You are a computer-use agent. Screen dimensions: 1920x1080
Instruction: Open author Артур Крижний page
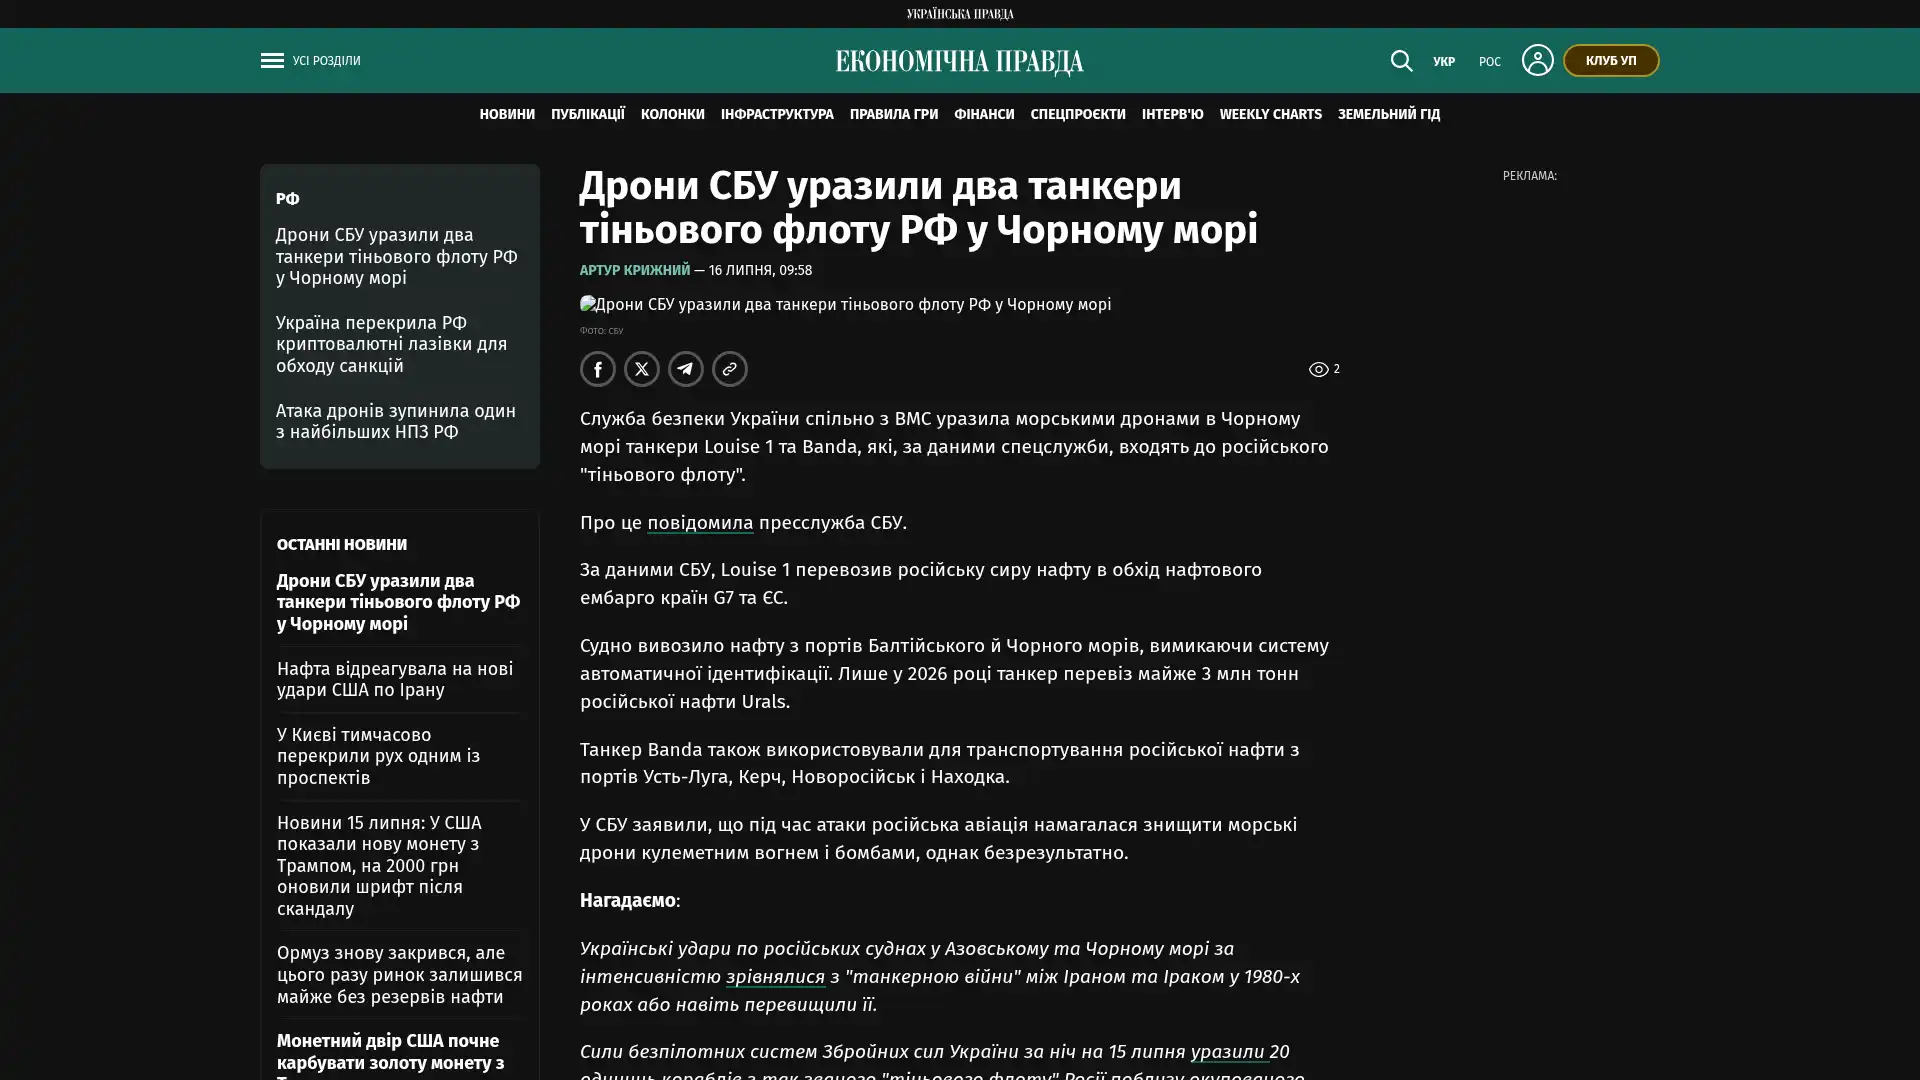635,270
